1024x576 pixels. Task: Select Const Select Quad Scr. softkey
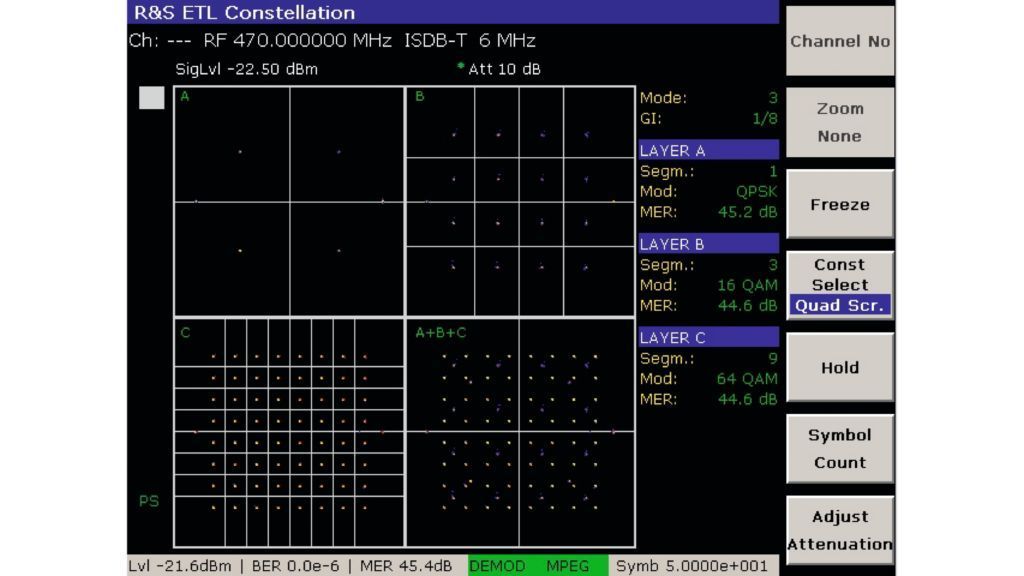pos(839,285)
